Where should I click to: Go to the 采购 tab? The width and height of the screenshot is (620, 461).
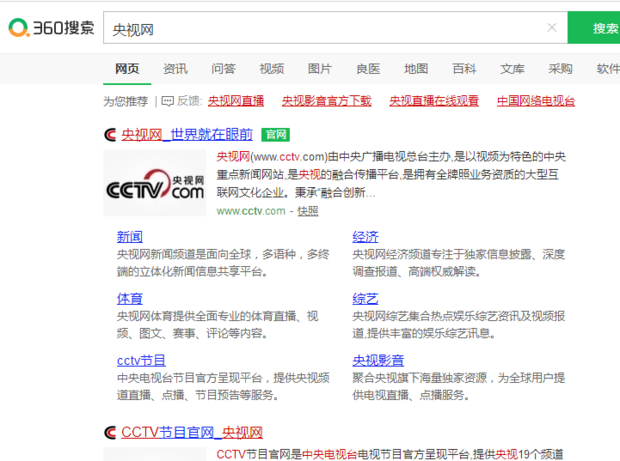(560, 69)
